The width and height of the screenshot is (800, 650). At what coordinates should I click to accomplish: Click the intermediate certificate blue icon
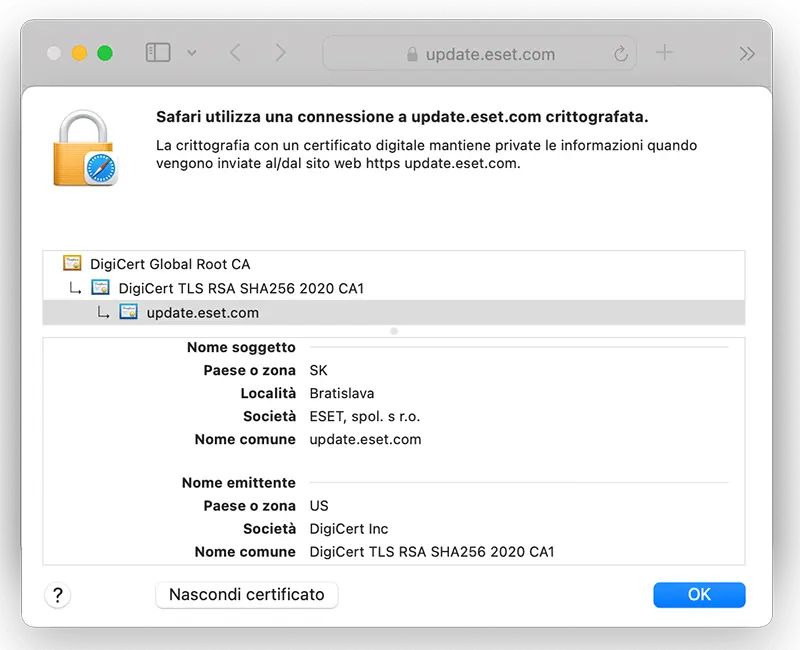pyautogui.click(x=101, y=288)
